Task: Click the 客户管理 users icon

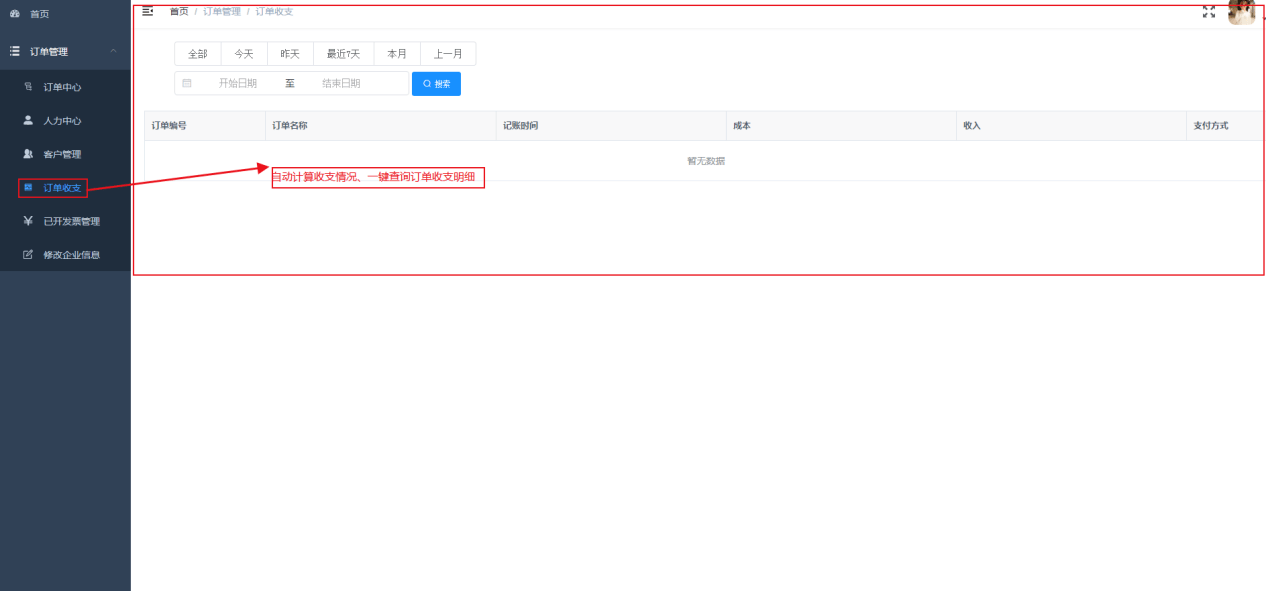Action: coord(28,154)
